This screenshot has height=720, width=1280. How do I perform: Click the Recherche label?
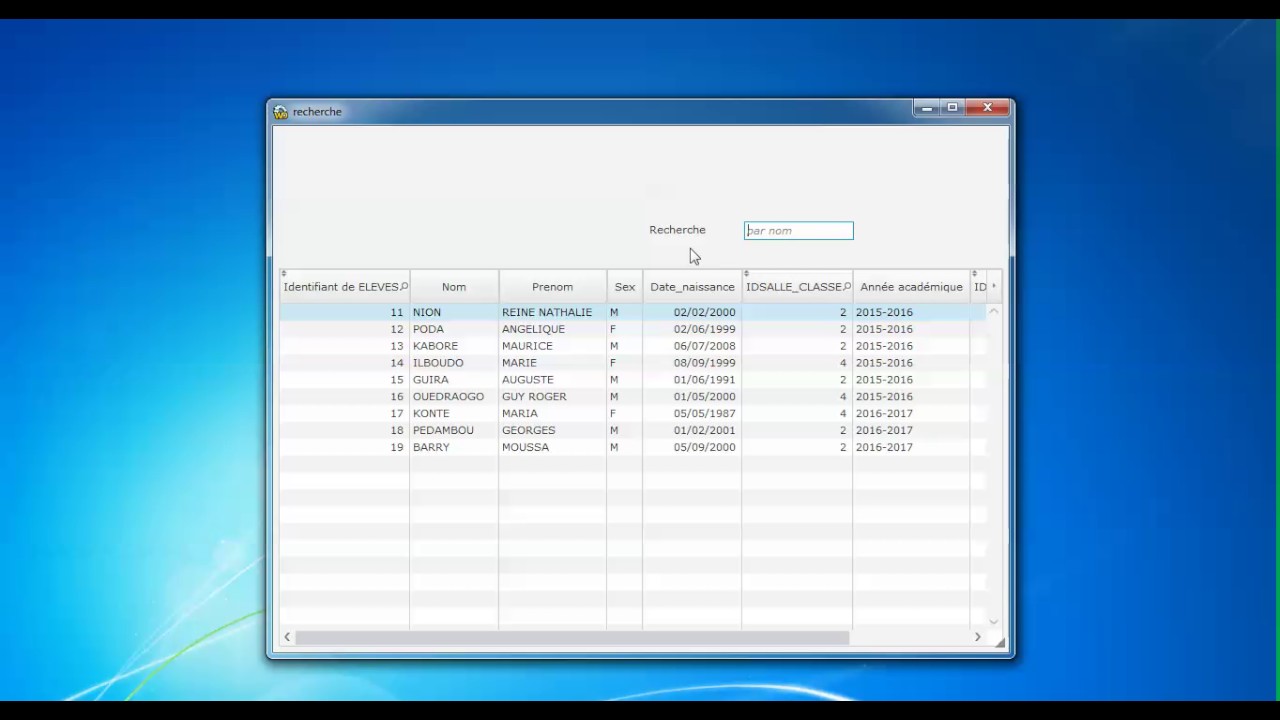[x=677, y=230]
